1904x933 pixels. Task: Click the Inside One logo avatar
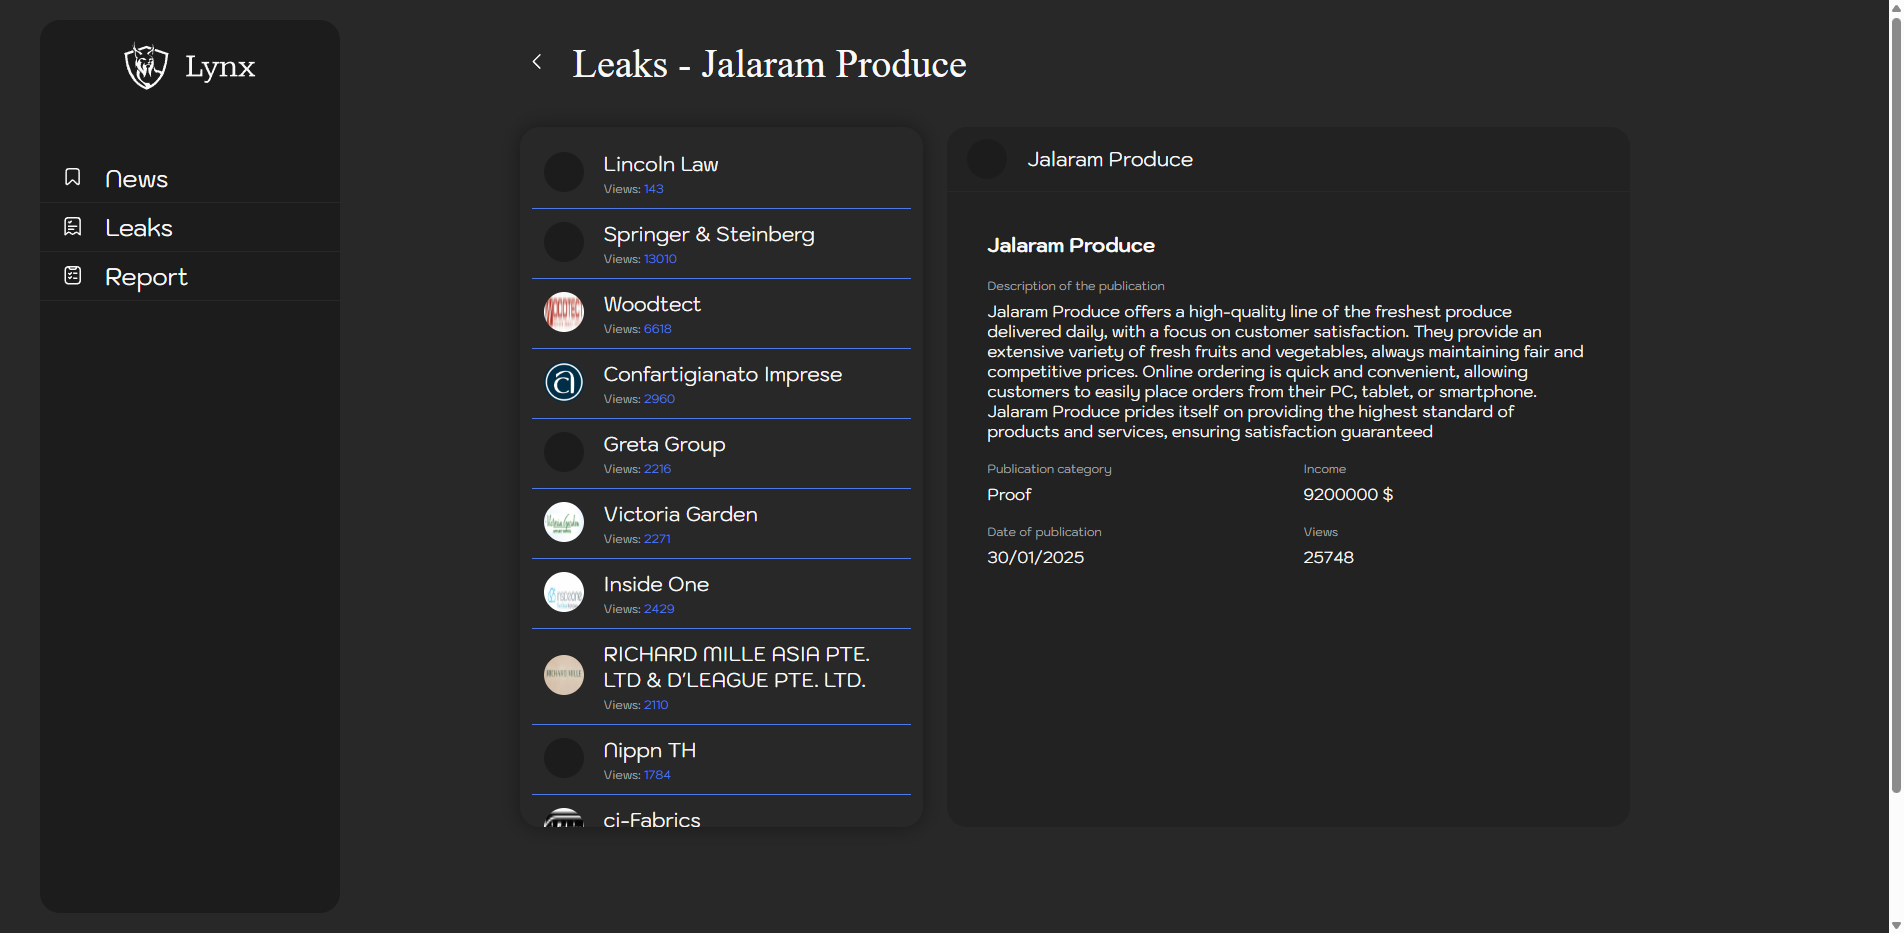(x=564, y=592)
